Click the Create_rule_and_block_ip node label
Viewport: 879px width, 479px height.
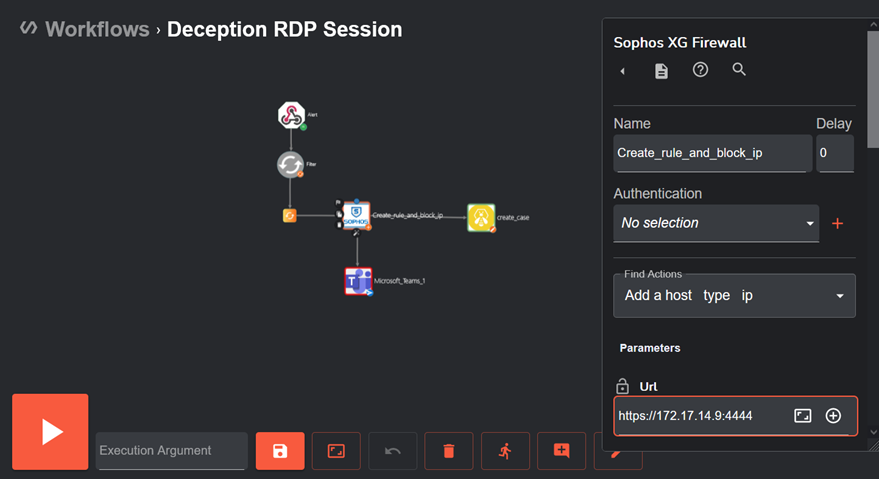(408, 215)
